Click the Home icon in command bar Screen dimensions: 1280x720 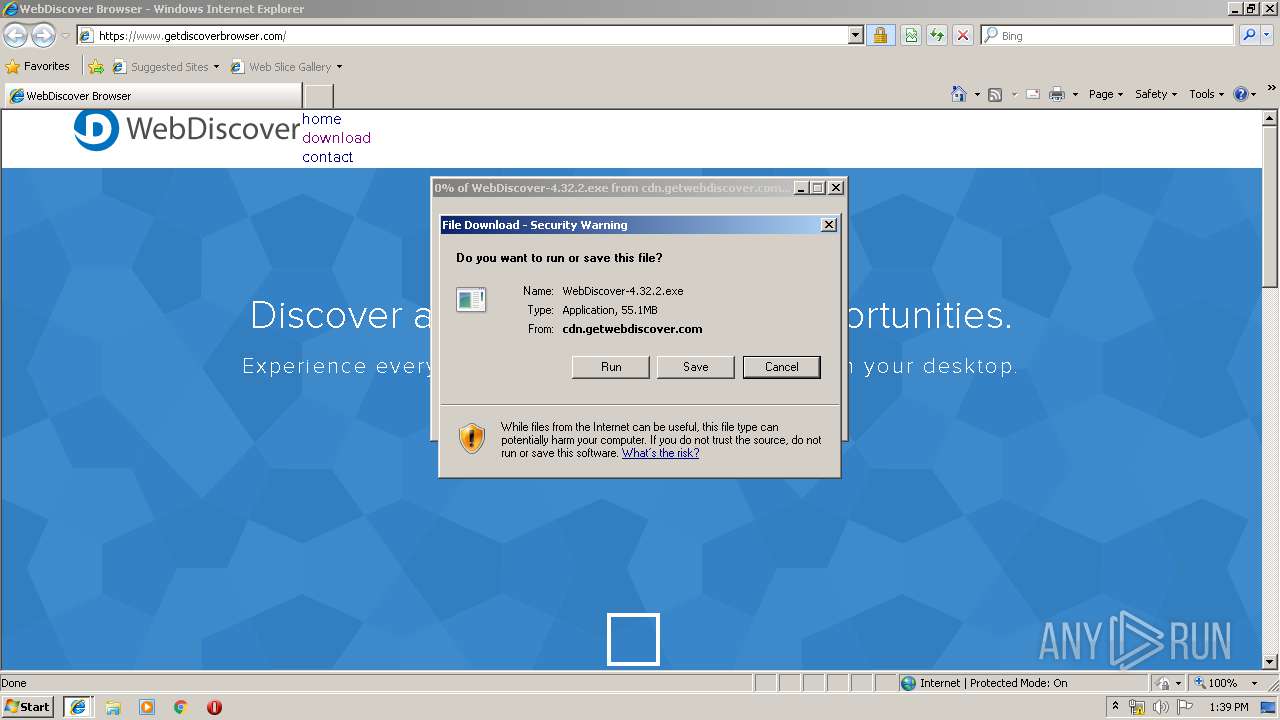(x=958, y=94)
